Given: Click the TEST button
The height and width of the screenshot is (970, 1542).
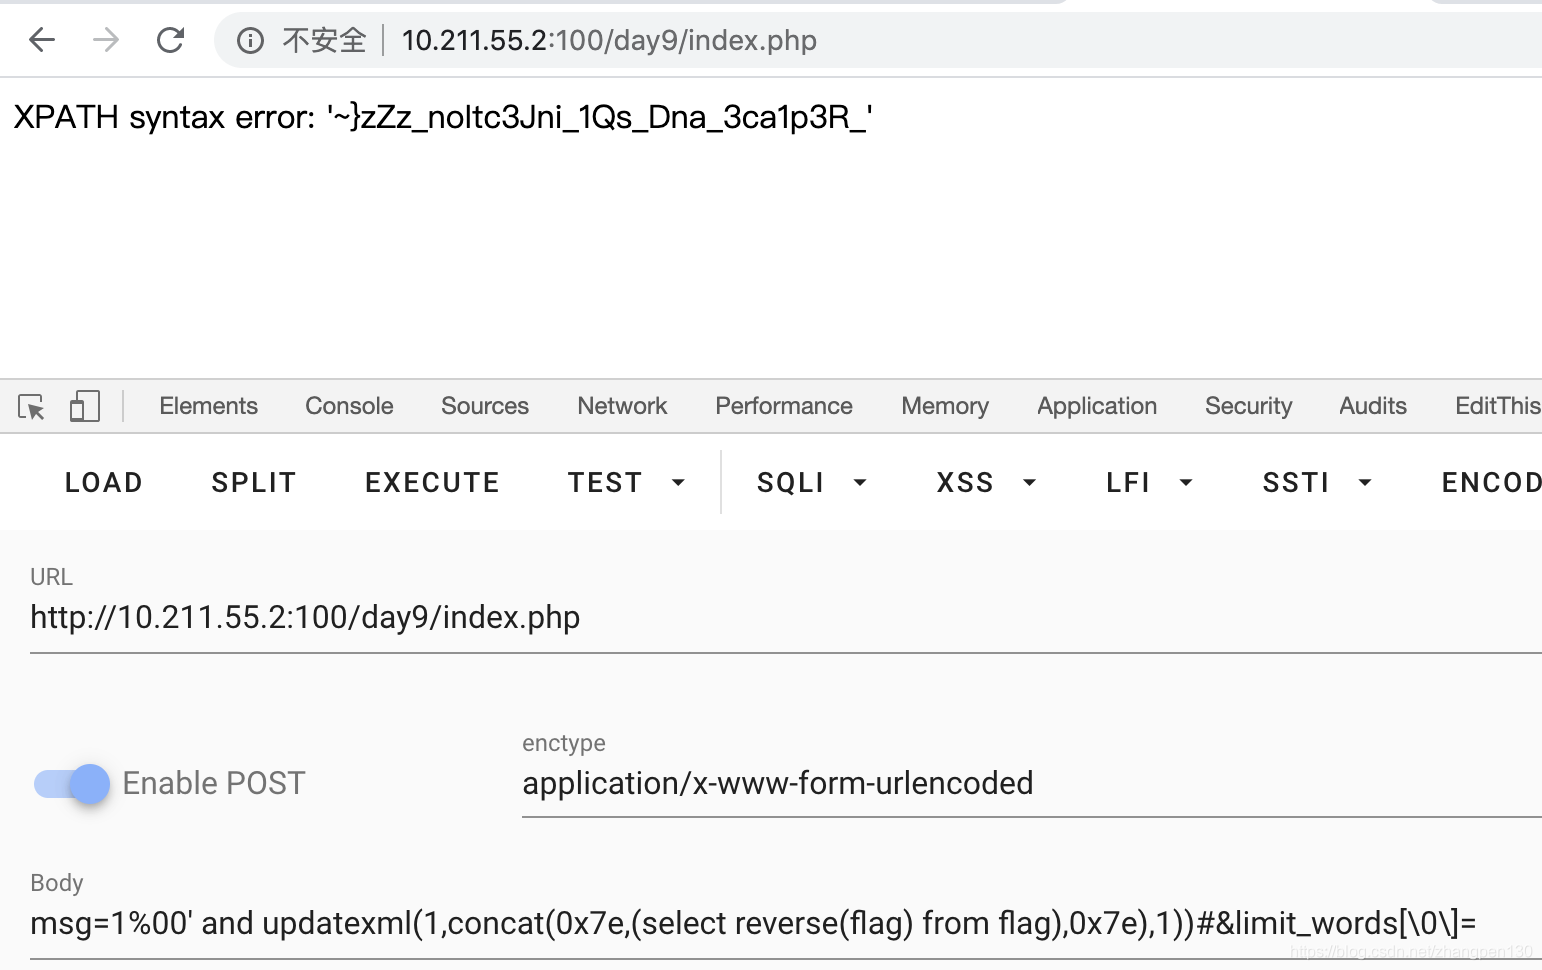Looking at the screenshot, I should [605, 483].
